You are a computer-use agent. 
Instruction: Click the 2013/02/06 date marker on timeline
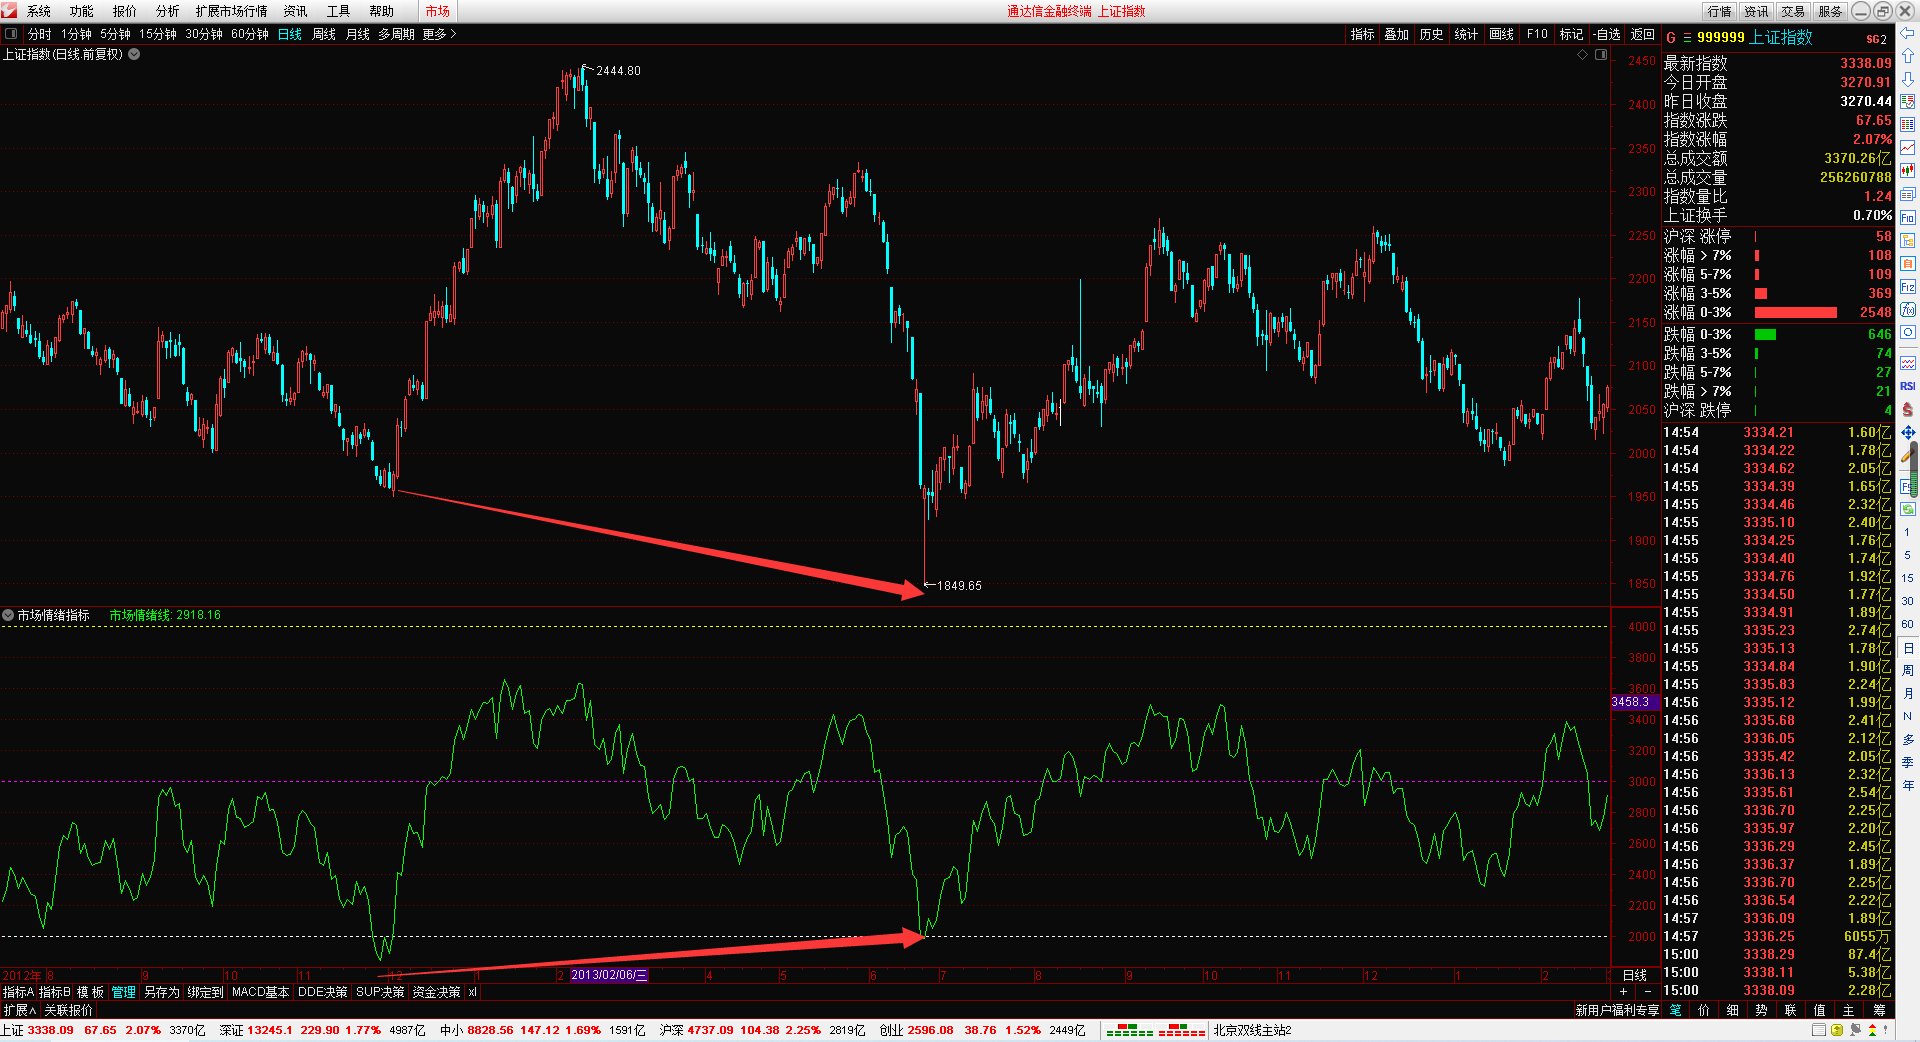(608, 975)
